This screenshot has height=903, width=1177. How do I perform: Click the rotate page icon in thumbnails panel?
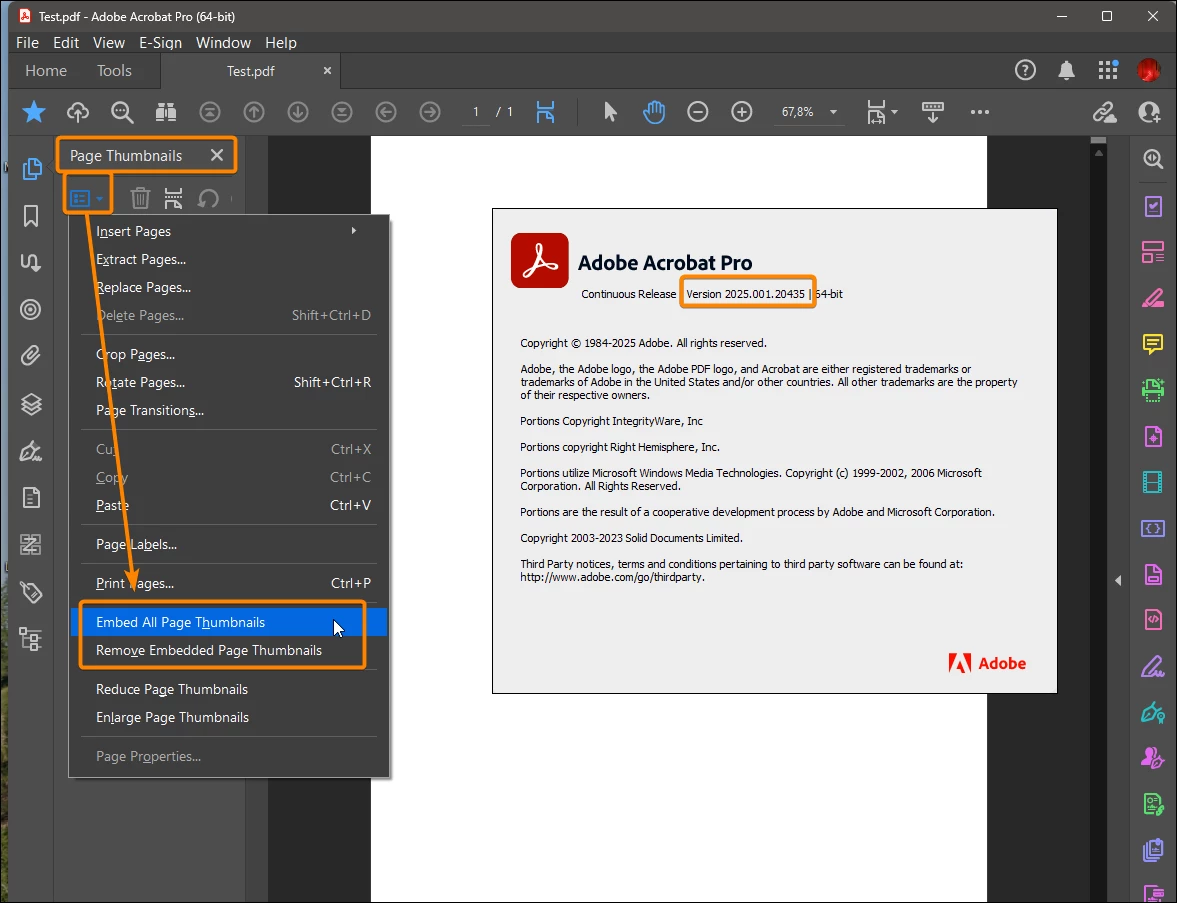(208, 198)
